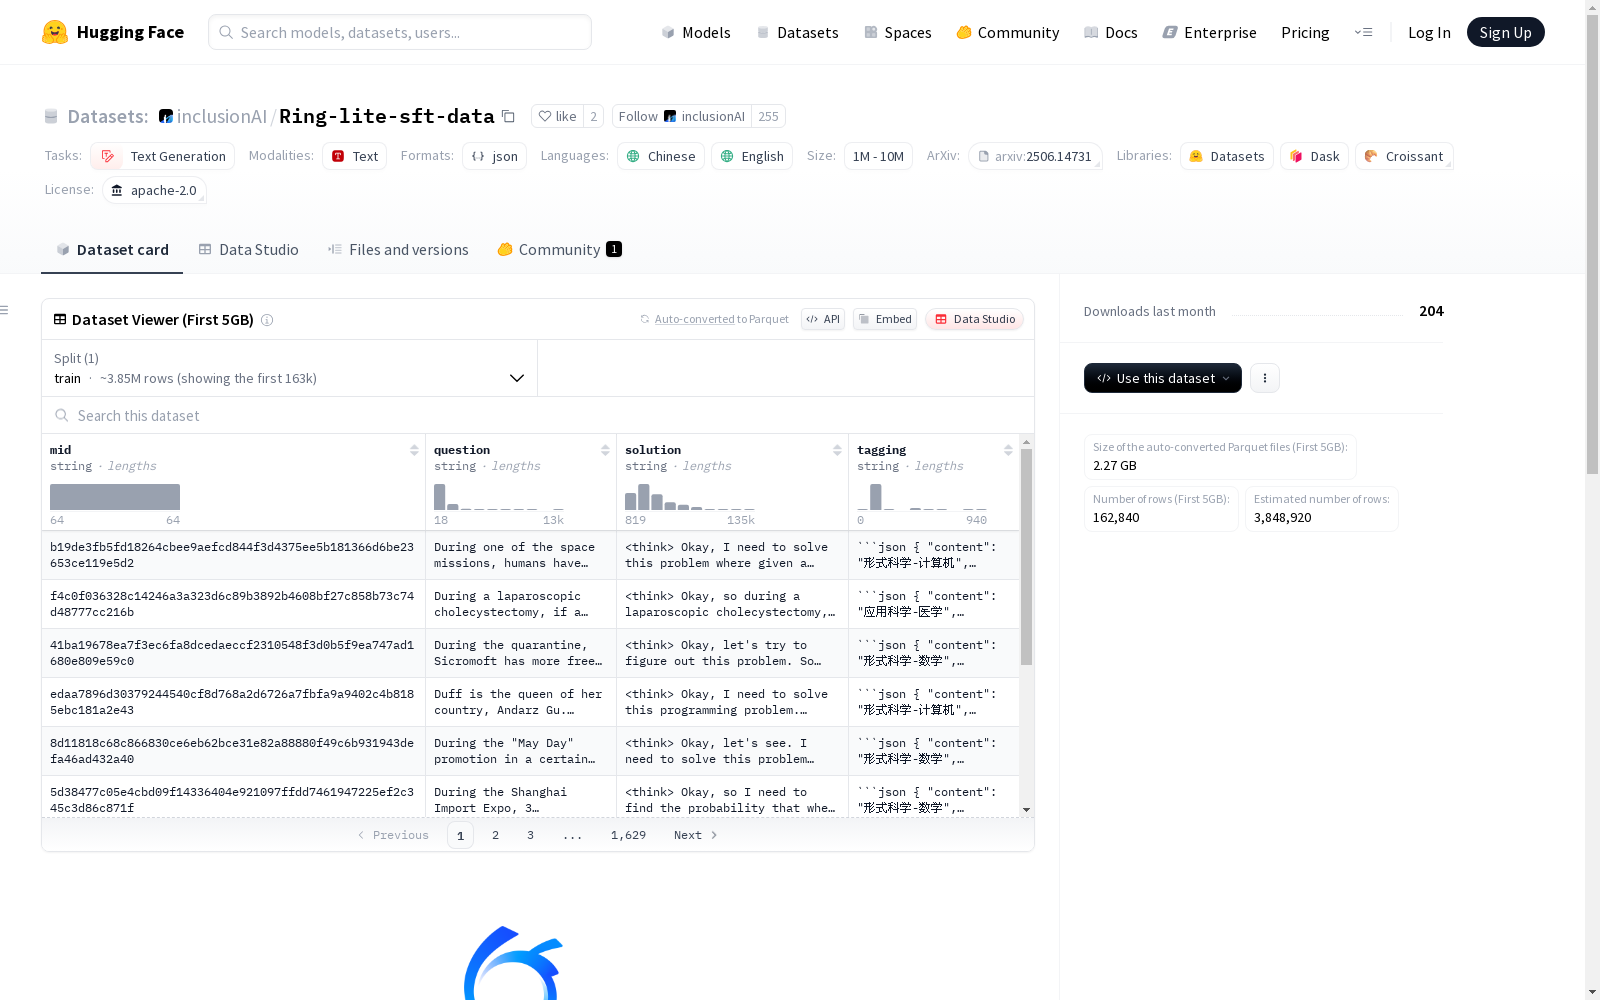Select the question cell 'Duff is the queen'
1600x1000 pixels.
521,702
